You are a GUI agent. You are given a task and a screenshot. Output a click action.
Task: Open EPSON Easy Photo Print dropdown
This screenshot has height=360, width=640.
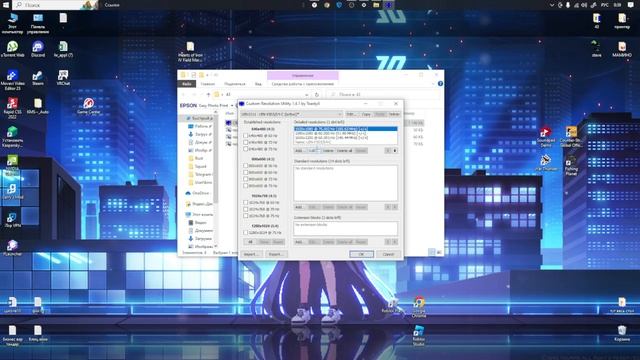(232, 106)
